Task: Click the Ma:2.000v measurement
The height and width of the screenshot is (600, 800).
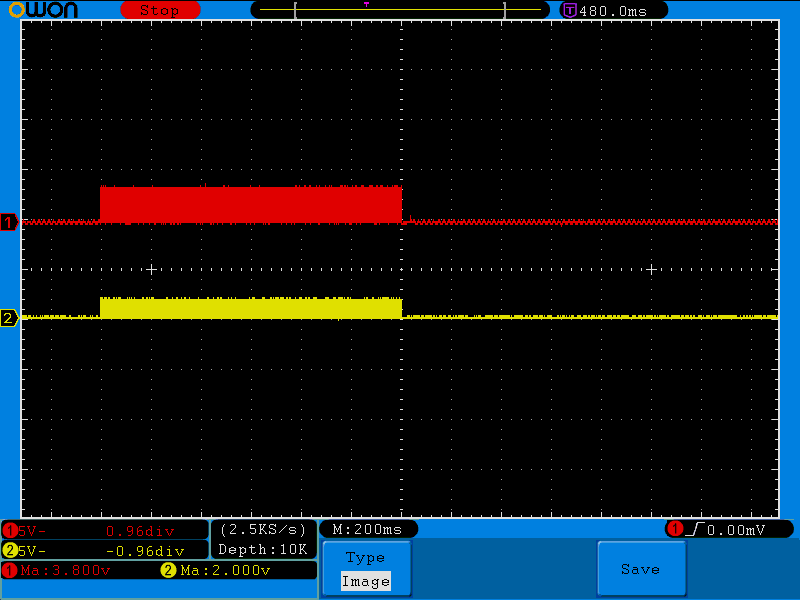Action: click(225, 570)
